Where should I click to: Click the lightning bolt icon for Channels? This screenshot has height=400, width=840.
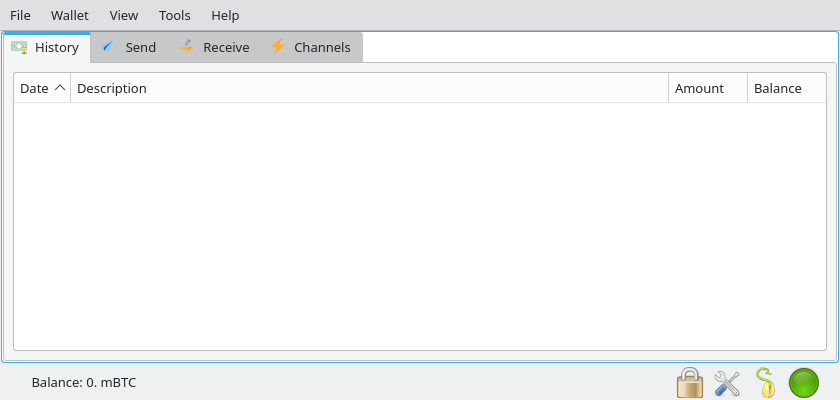coord(278,47)
